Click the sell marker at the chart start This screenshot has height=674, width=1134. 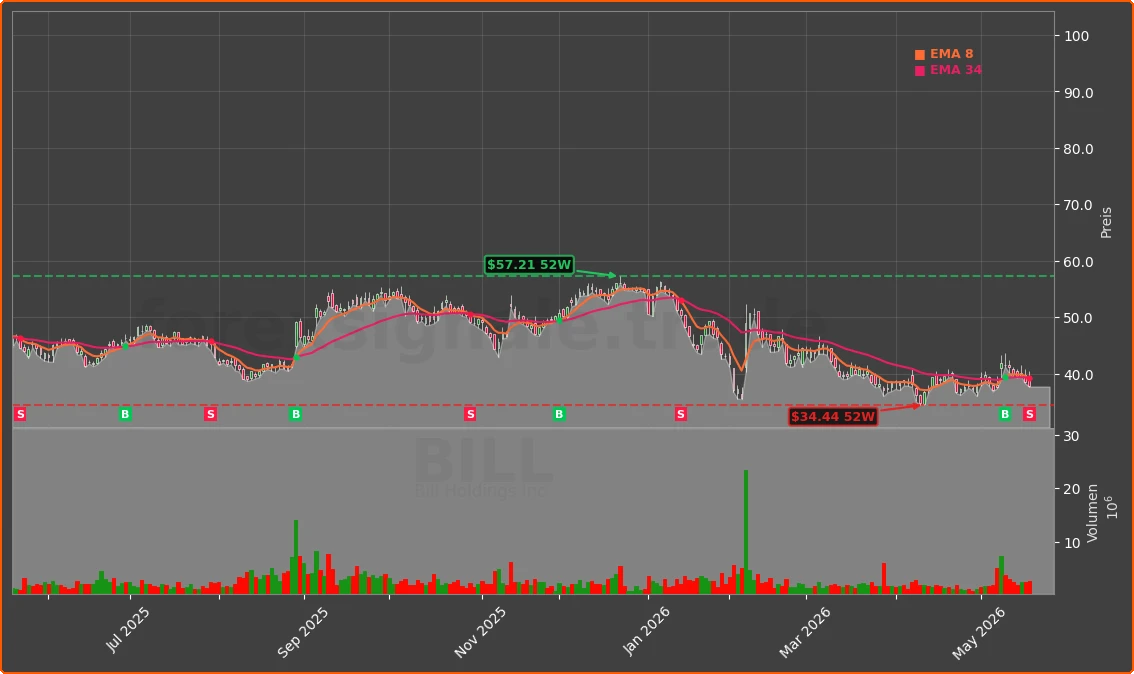pos(20,414)
